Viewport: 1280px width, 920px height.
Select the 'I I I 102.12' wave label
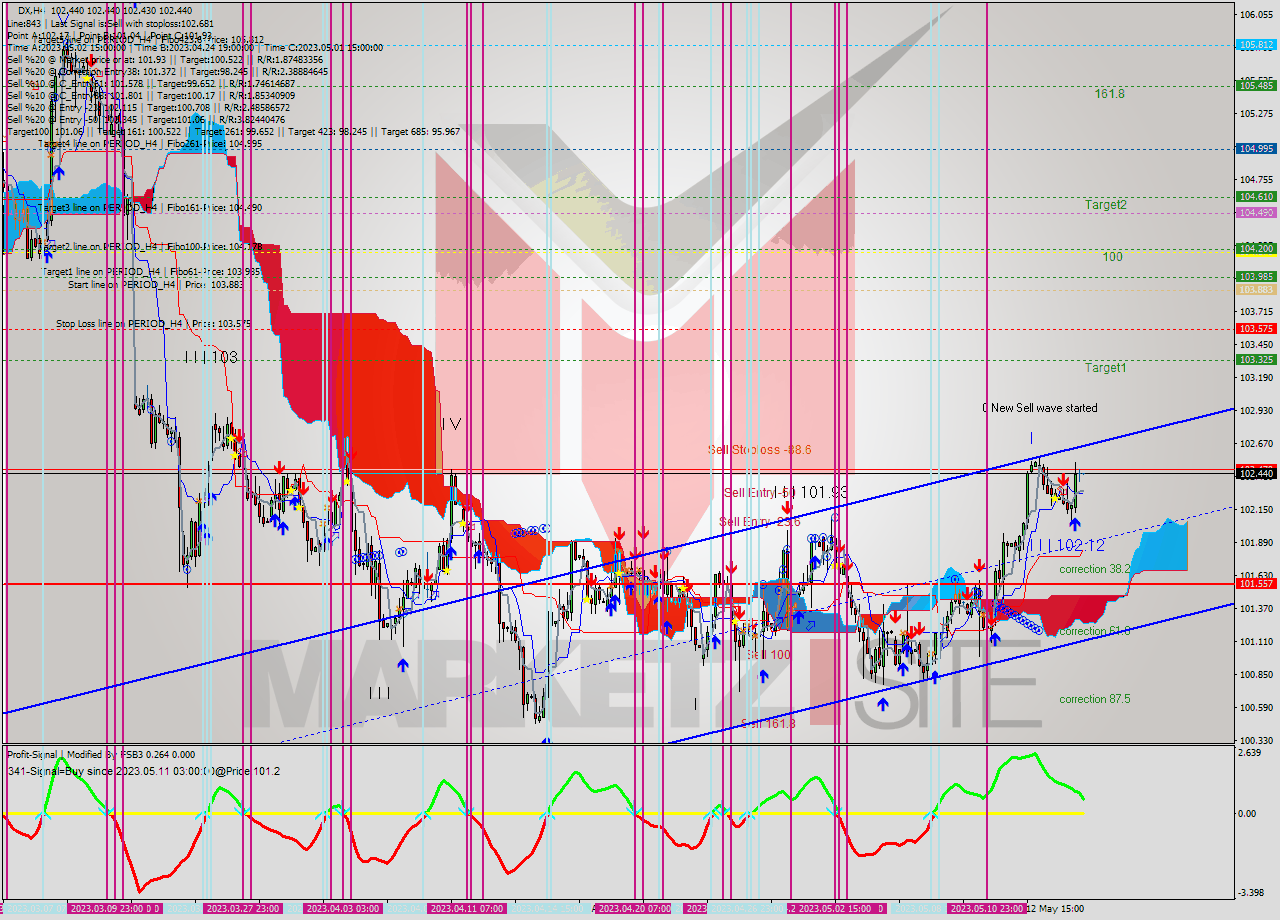click(x=1070, y=545)
